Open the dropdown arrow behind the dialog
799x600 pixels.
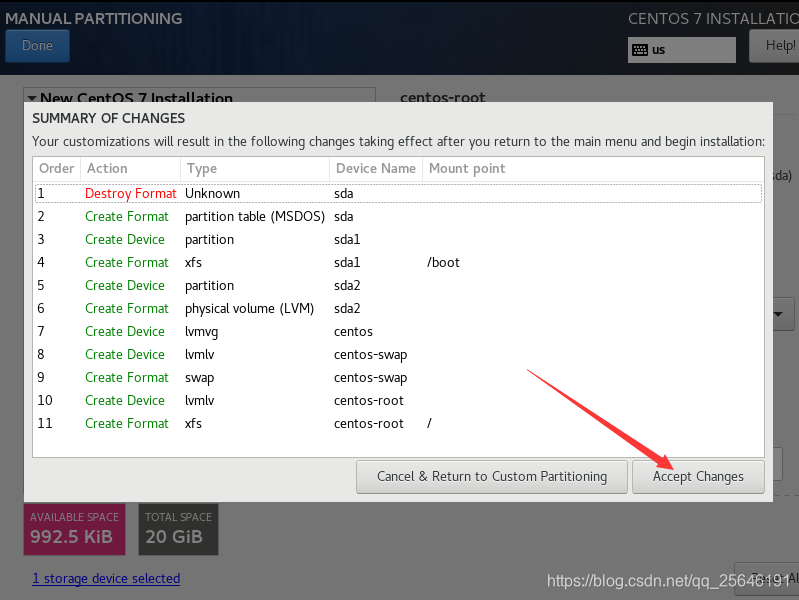pos(778,314)
